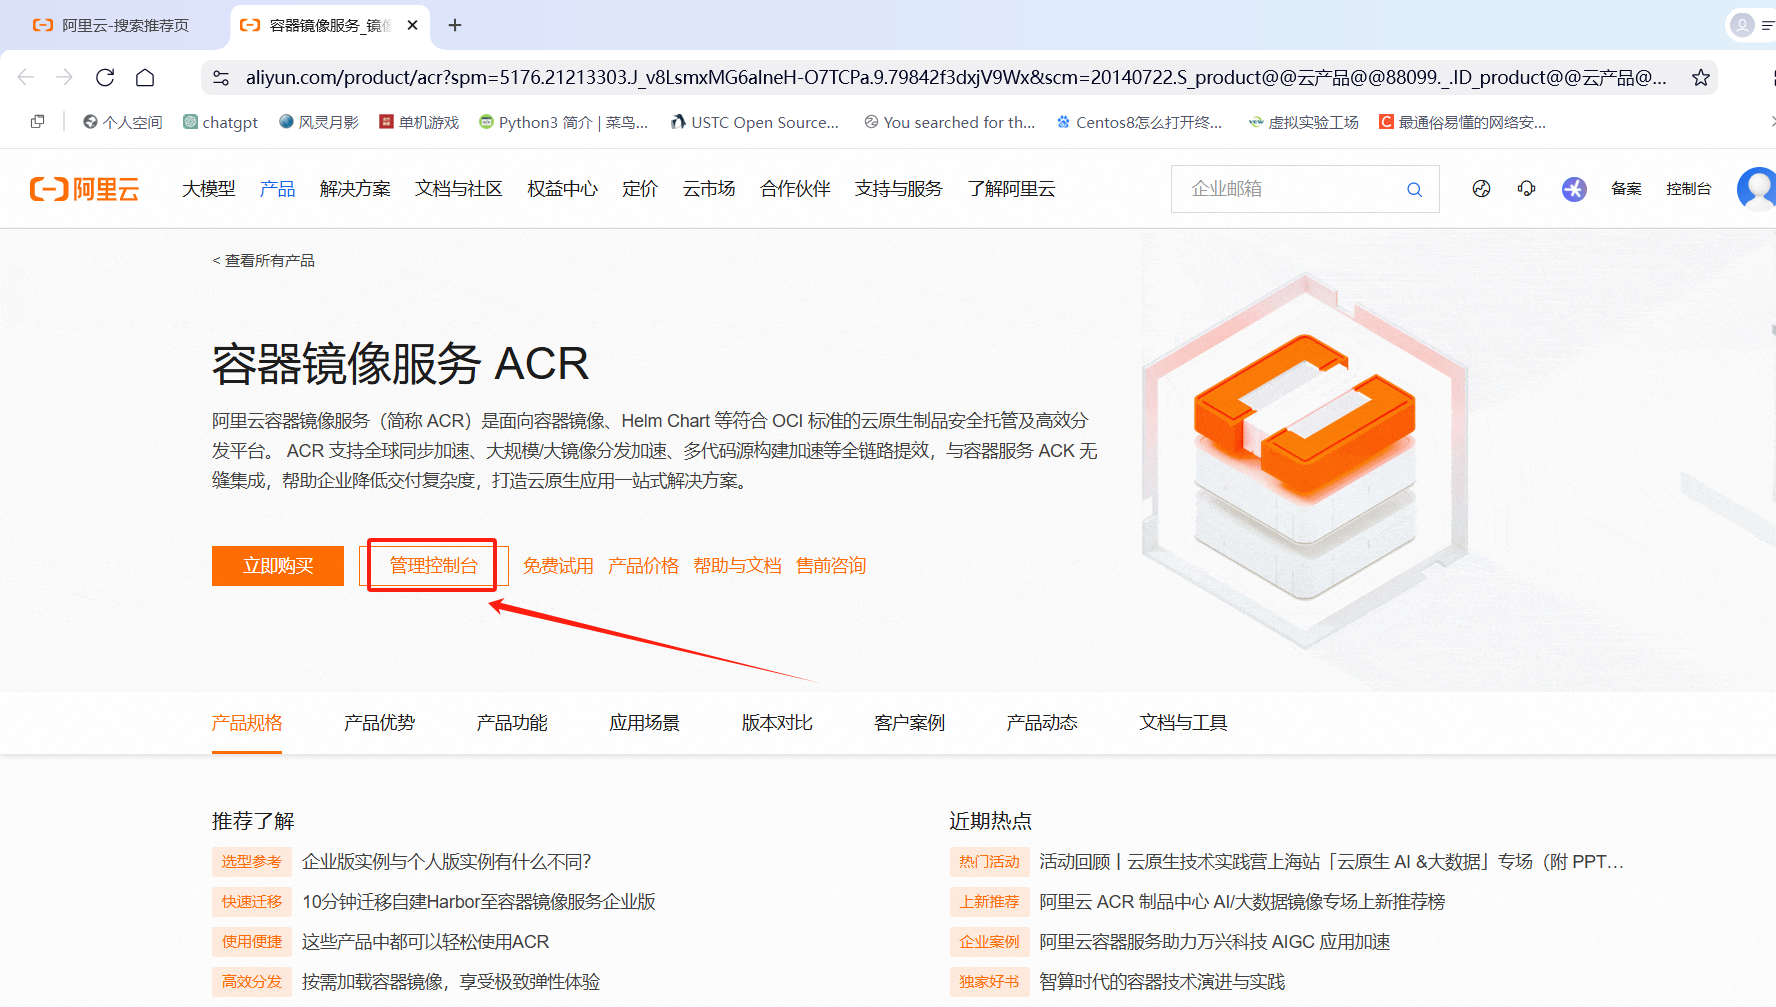Click the 立即购买 button
Screen dimensions: 1776x1007
[278, 566]
